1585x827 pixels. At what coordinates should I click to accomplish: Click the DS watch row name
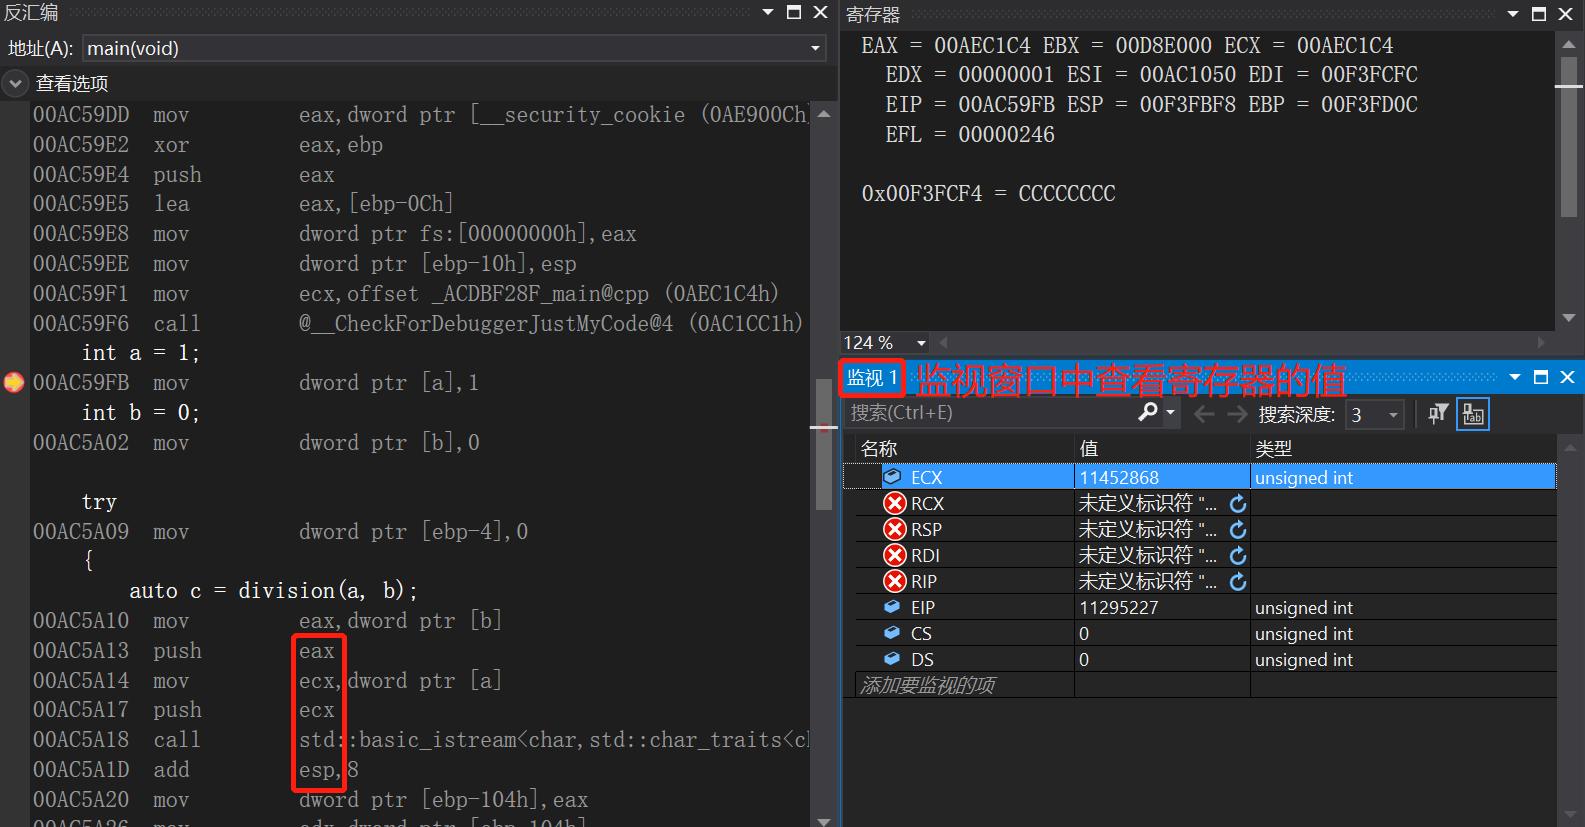click(x=922, y=660)
